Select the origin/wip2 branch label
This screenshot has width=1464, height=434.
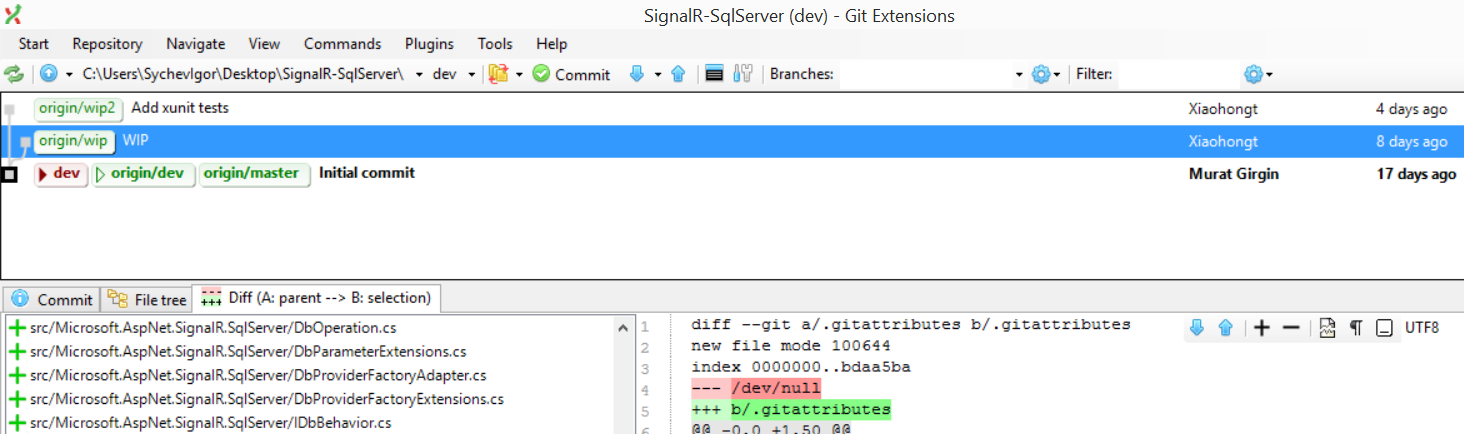click(77, 108)
